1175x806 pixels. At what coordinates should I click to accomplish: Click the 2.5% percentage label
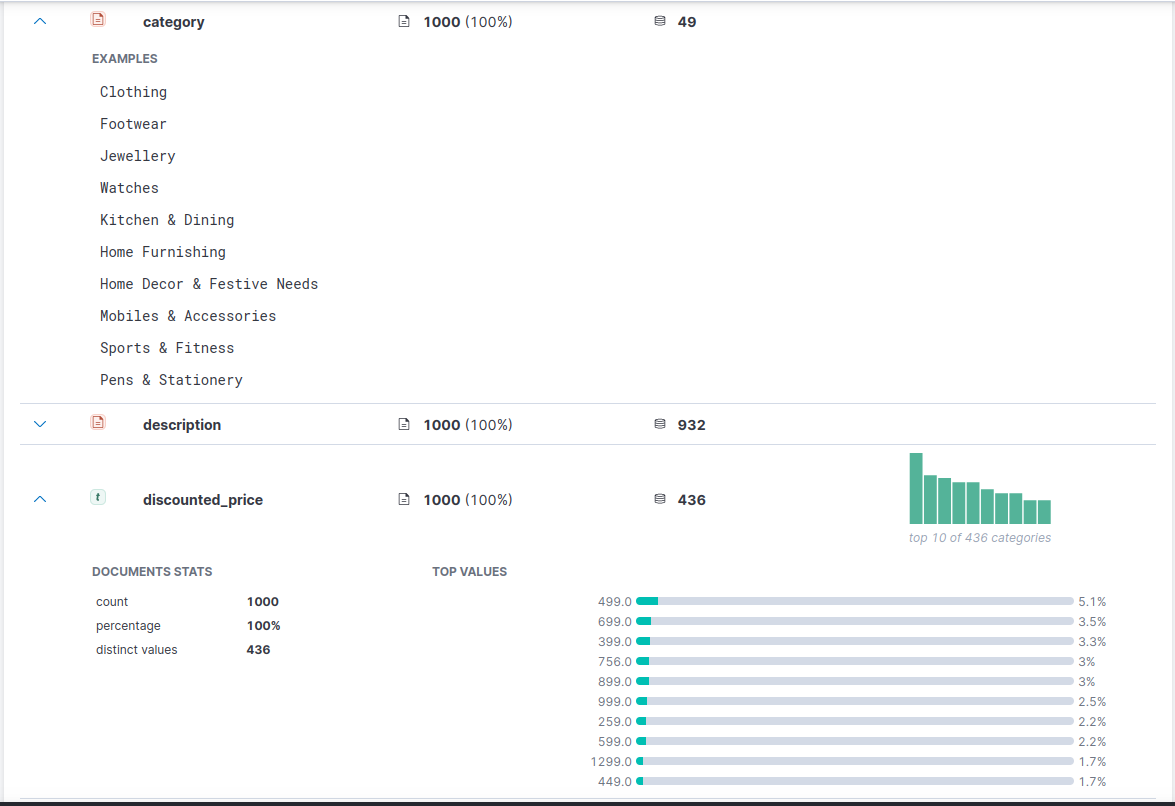1093,702
